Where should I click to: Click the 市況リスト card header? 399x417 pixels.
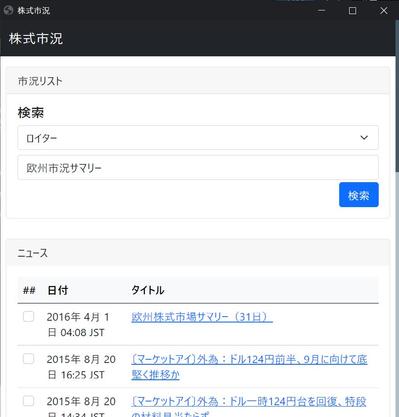coord(198,81)
